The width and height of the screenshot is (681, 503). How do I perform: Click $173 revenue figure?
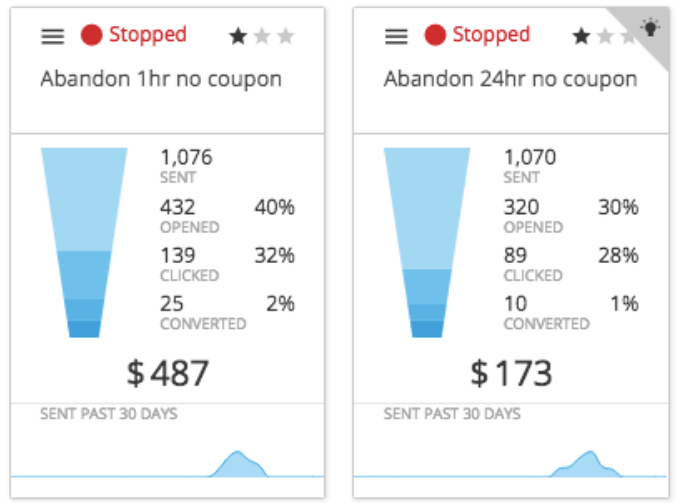[511, 373]
